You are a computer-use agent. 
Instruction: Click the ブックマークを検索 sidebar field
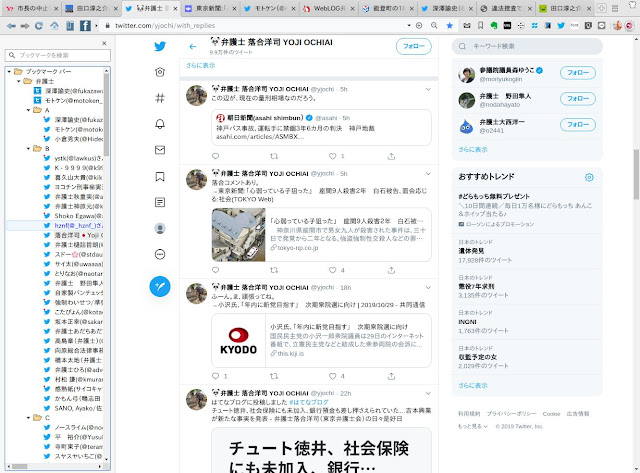pyautogui.click(x=58, y=55)
